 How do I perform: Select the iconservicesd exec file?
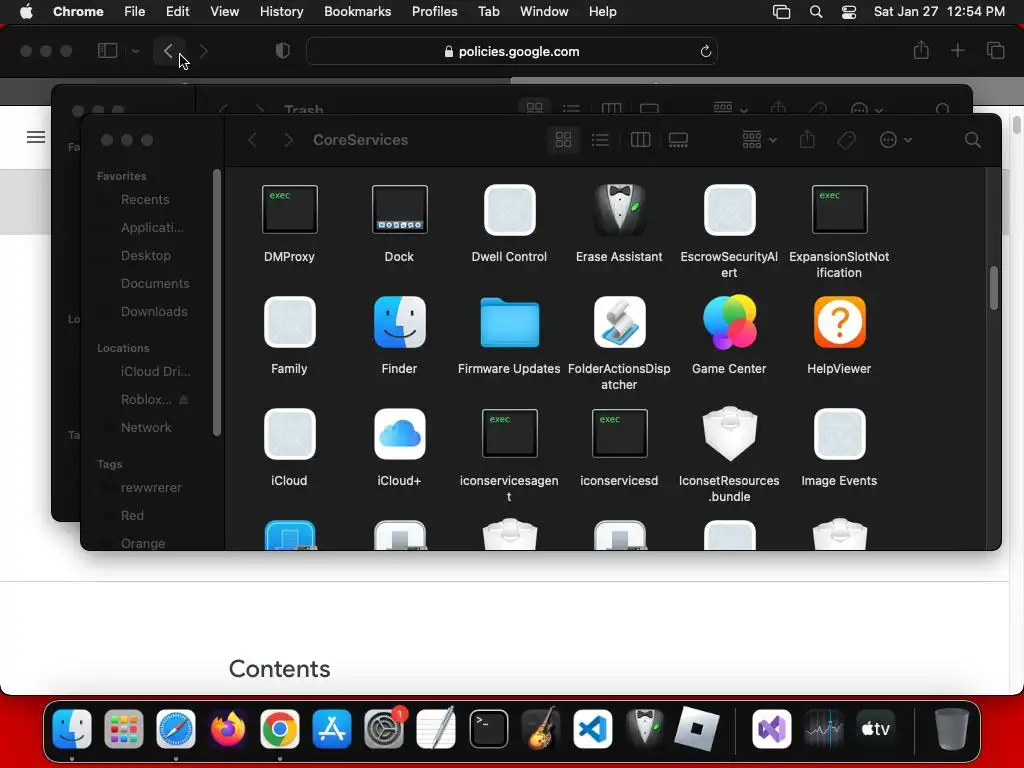coord(619,434)
